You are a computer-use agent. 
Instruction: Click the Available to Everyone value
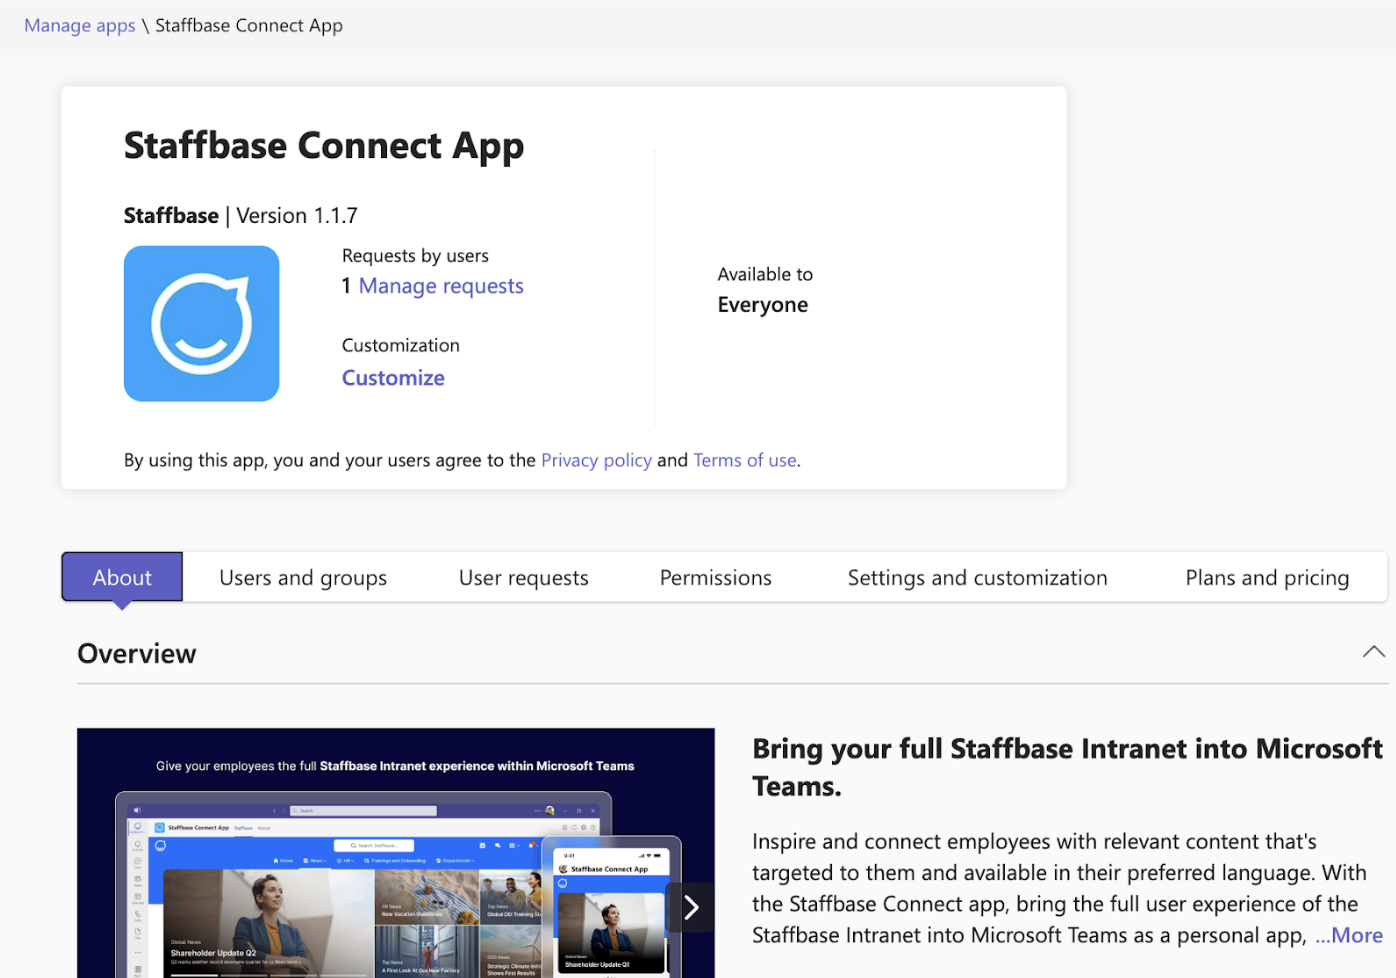[x=763, y=305]
